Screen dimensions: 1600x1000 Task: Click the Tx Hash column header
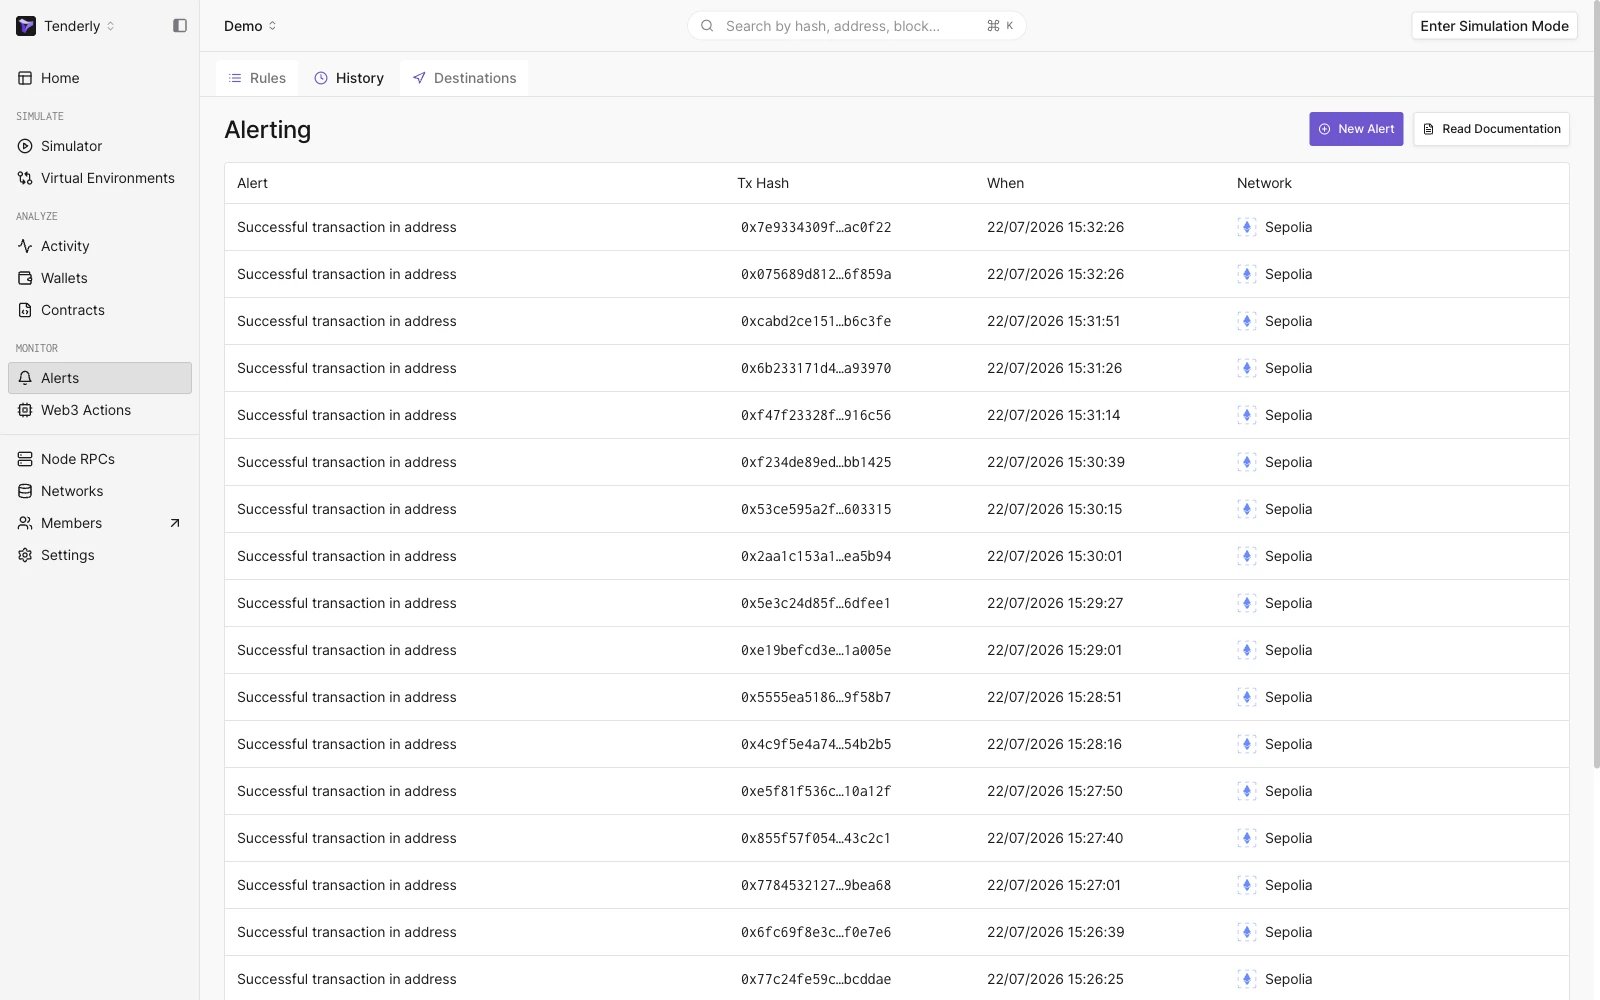click(763, 183)
